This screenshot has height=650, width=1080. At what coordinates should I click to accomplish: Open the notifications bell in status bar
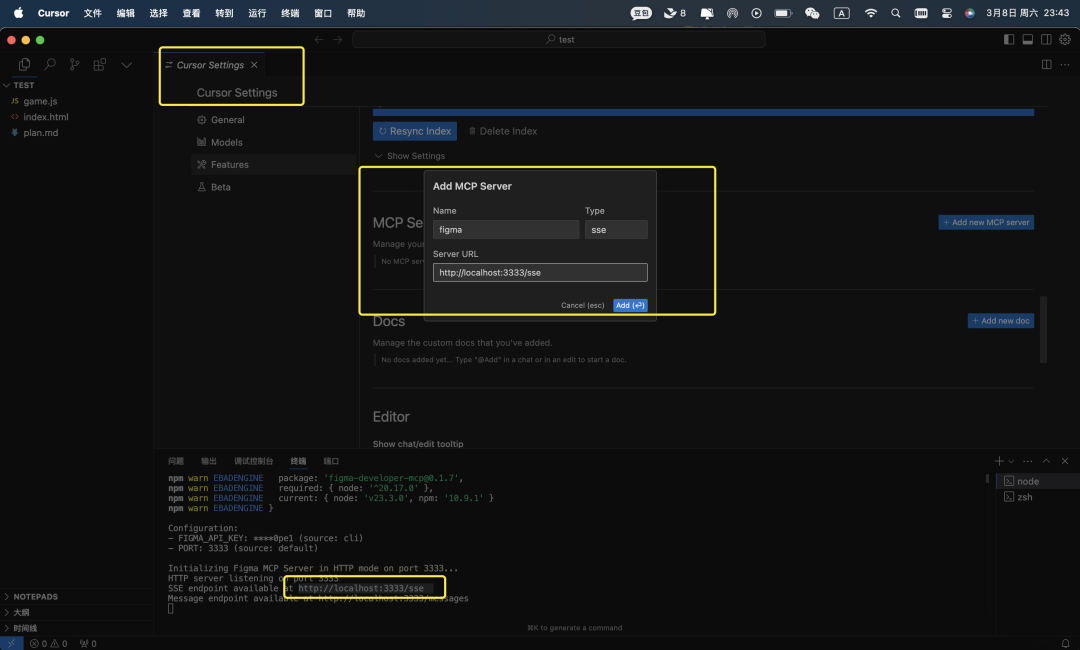pos(1068,643)
